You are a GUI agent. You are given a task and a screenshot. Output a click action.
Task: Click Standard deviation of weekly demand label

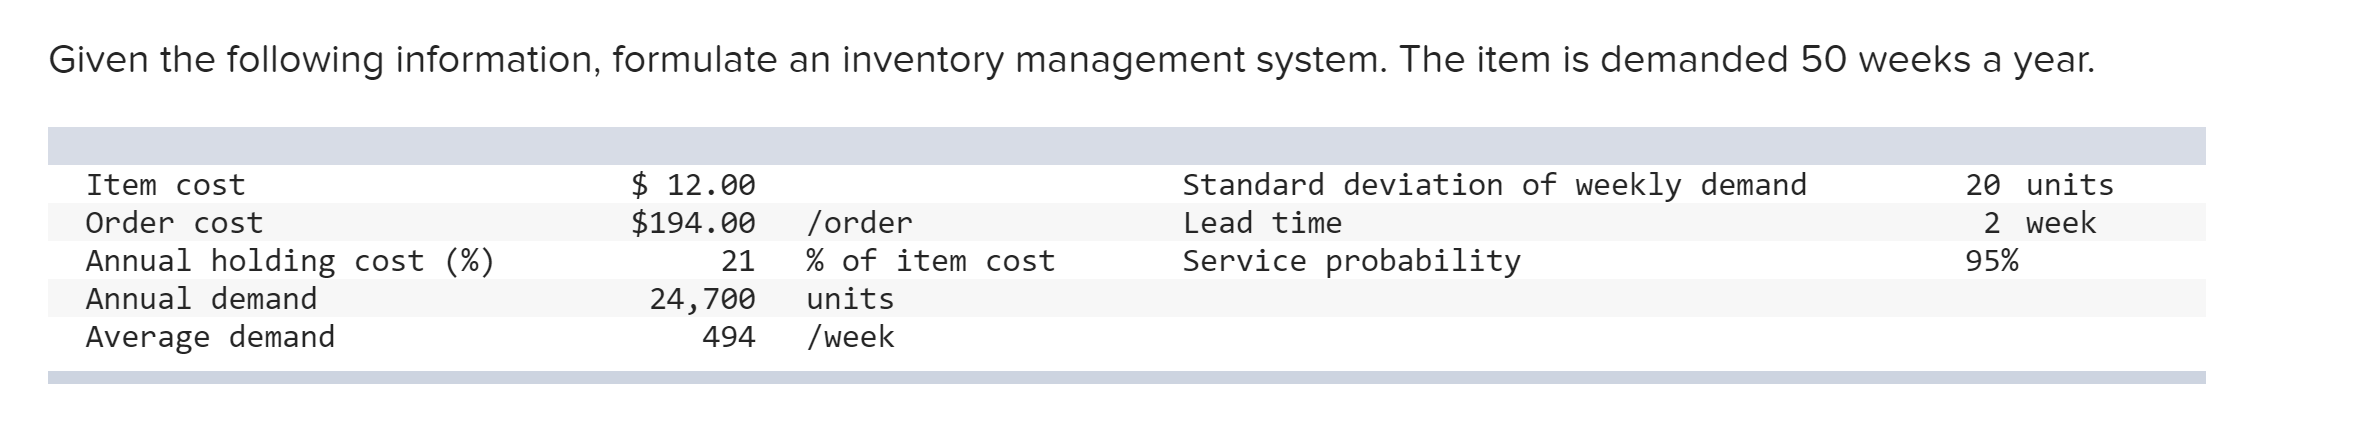1494,185
